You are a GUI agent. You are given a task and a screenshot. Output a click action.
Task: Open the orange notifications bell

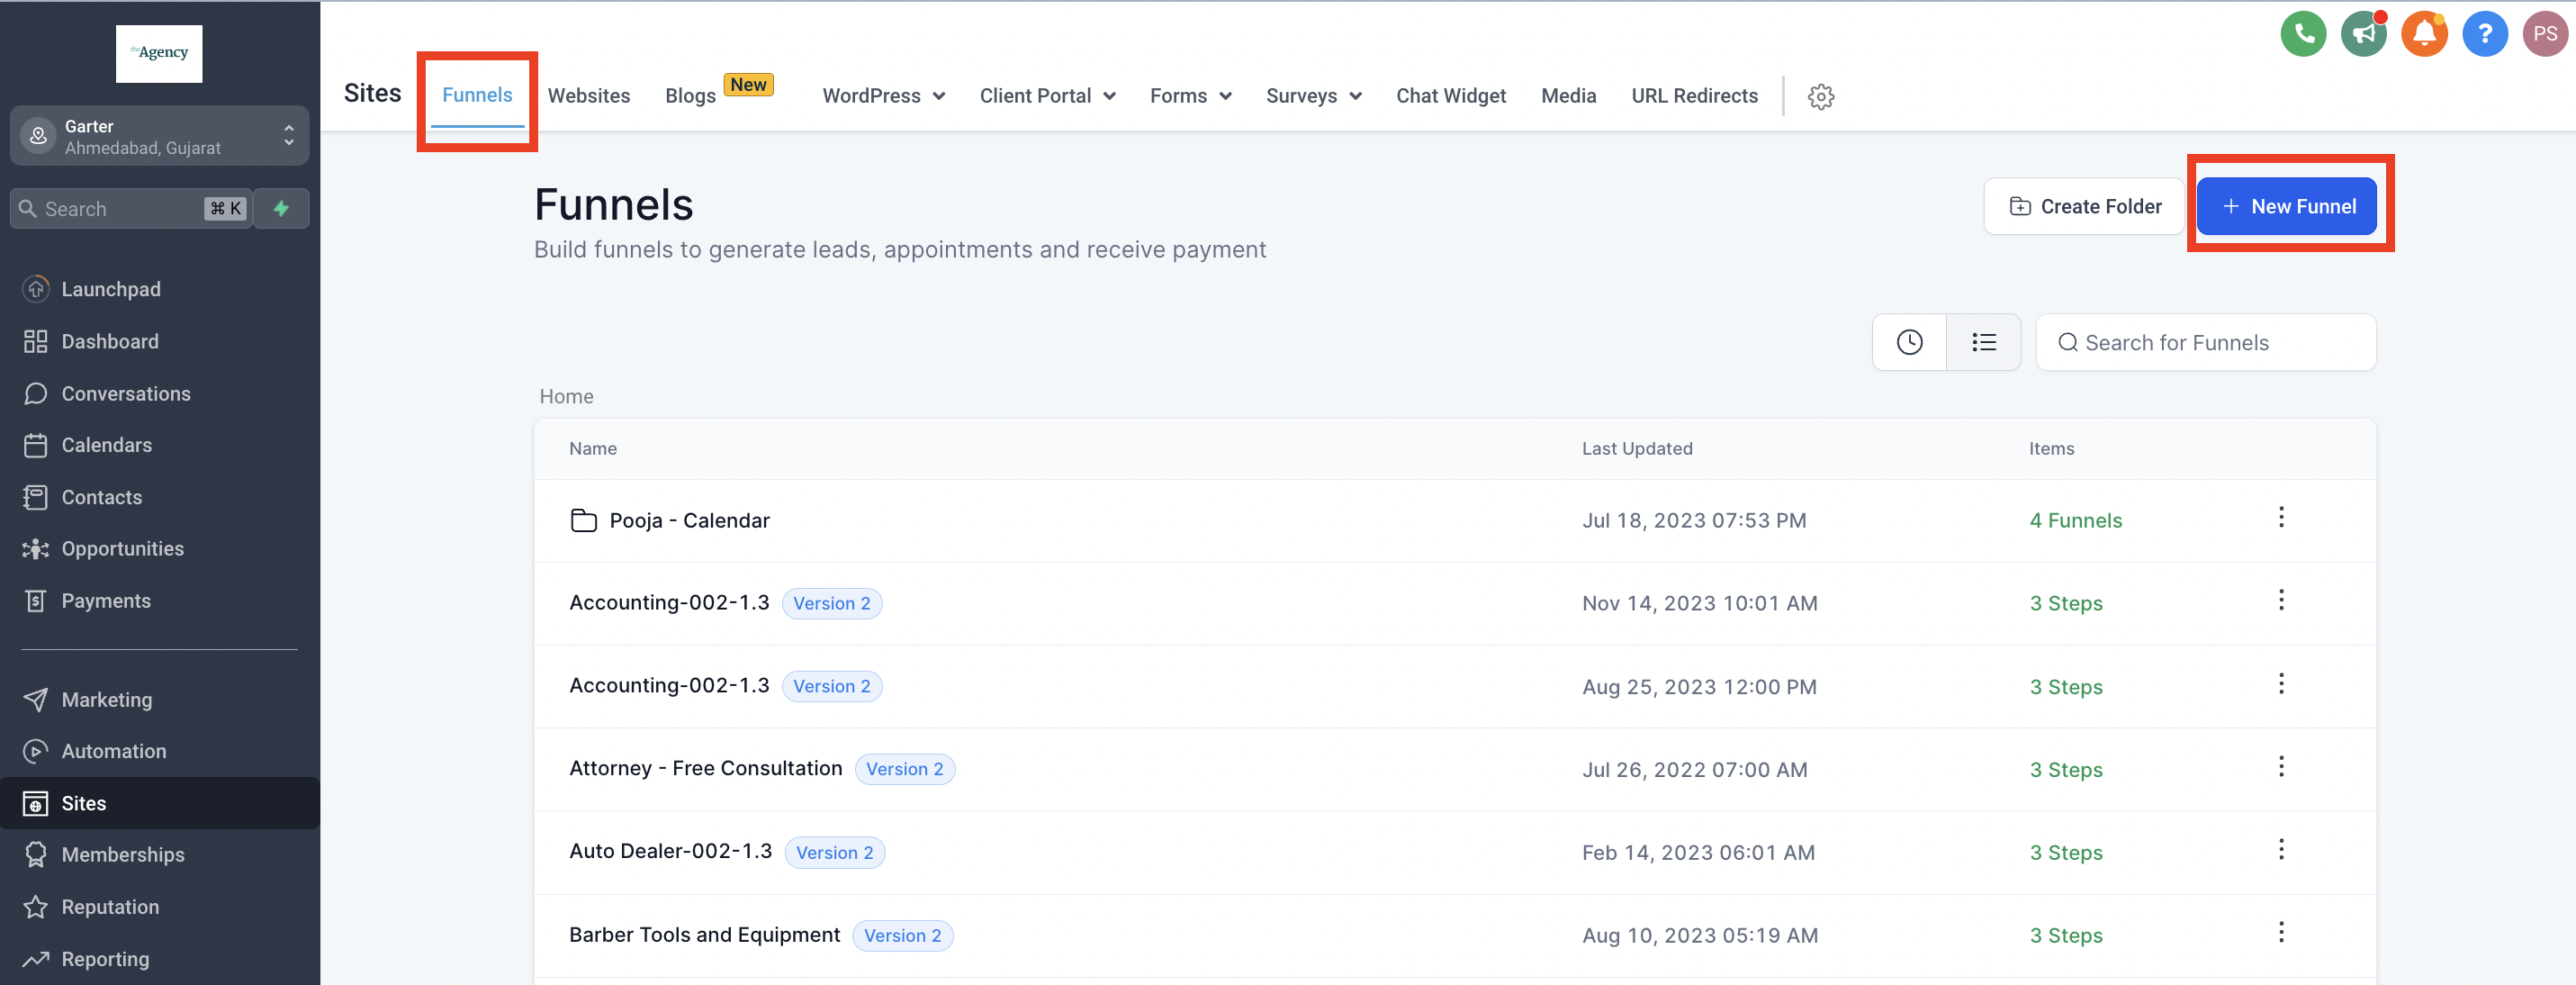coord(2423,35)
